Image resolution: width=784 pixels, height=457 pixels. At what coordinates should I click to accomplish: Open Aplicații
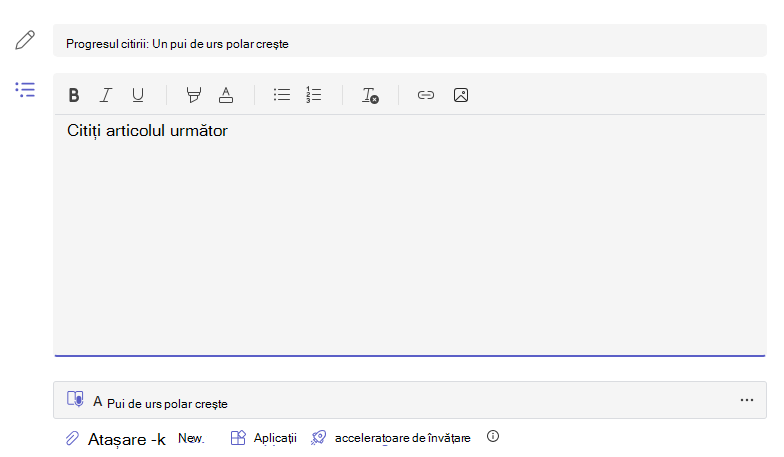tap(275, 438)
